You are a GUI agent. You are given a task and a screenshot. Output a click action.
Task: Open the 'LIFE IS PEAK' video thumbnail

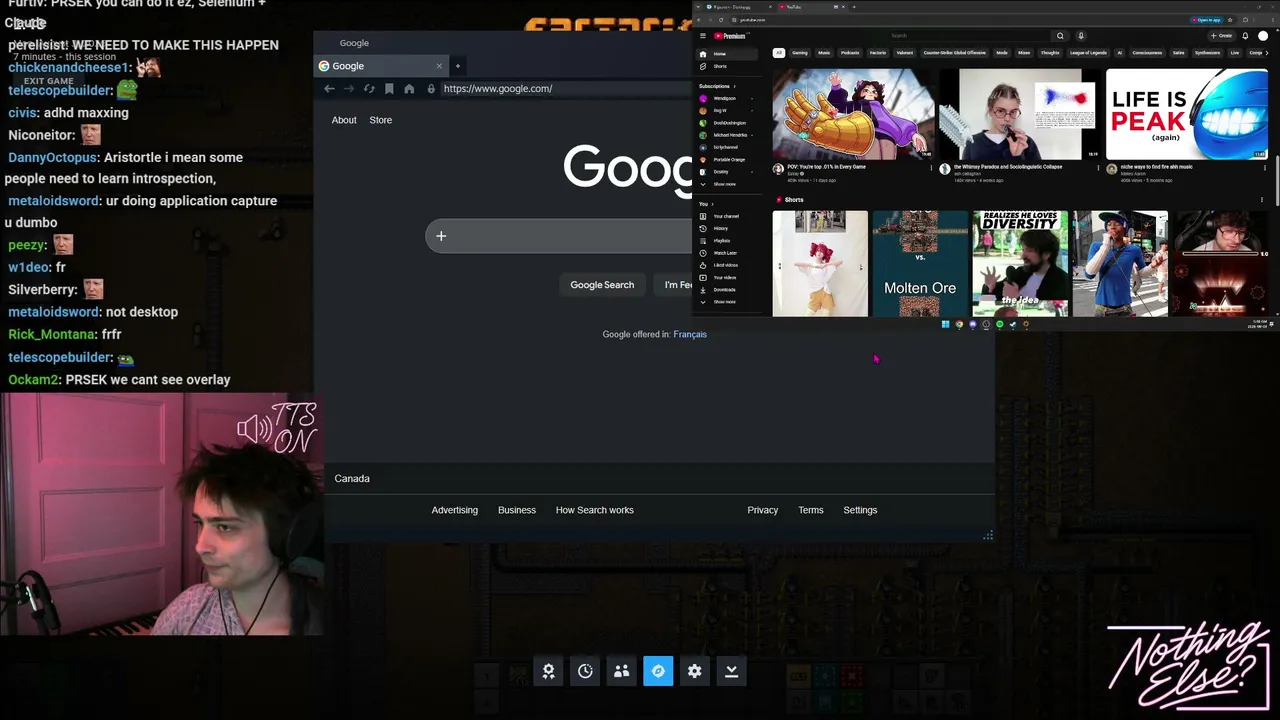pos(1186,114)
